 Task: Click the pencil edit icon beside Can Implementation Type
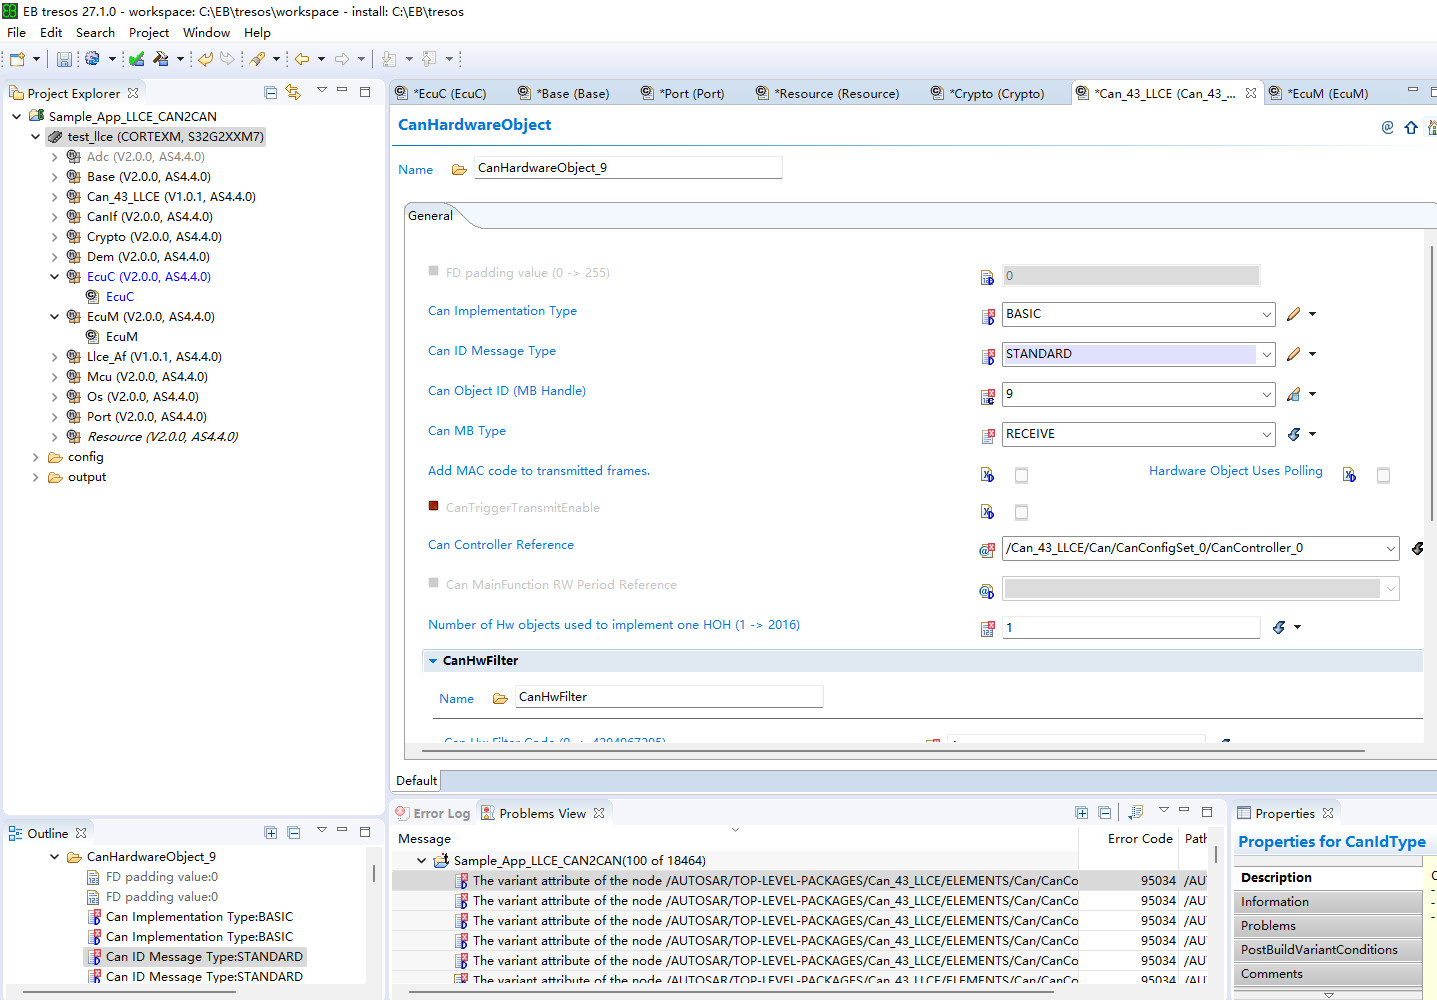[x=1295, y=314]
